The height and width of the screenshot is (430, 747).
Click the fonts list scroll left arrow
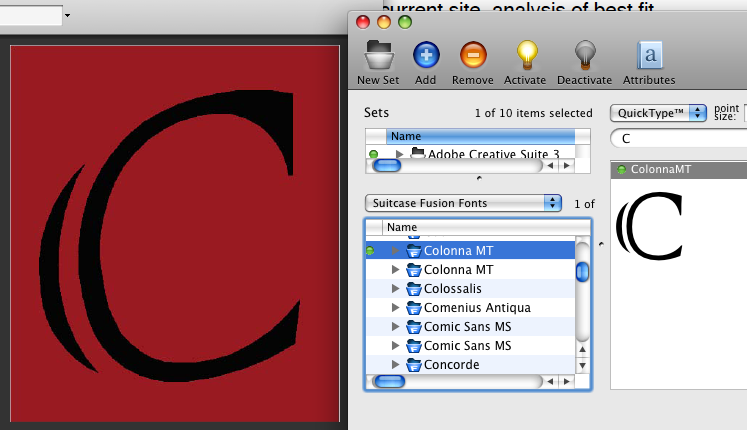click(x=550, y=381)
